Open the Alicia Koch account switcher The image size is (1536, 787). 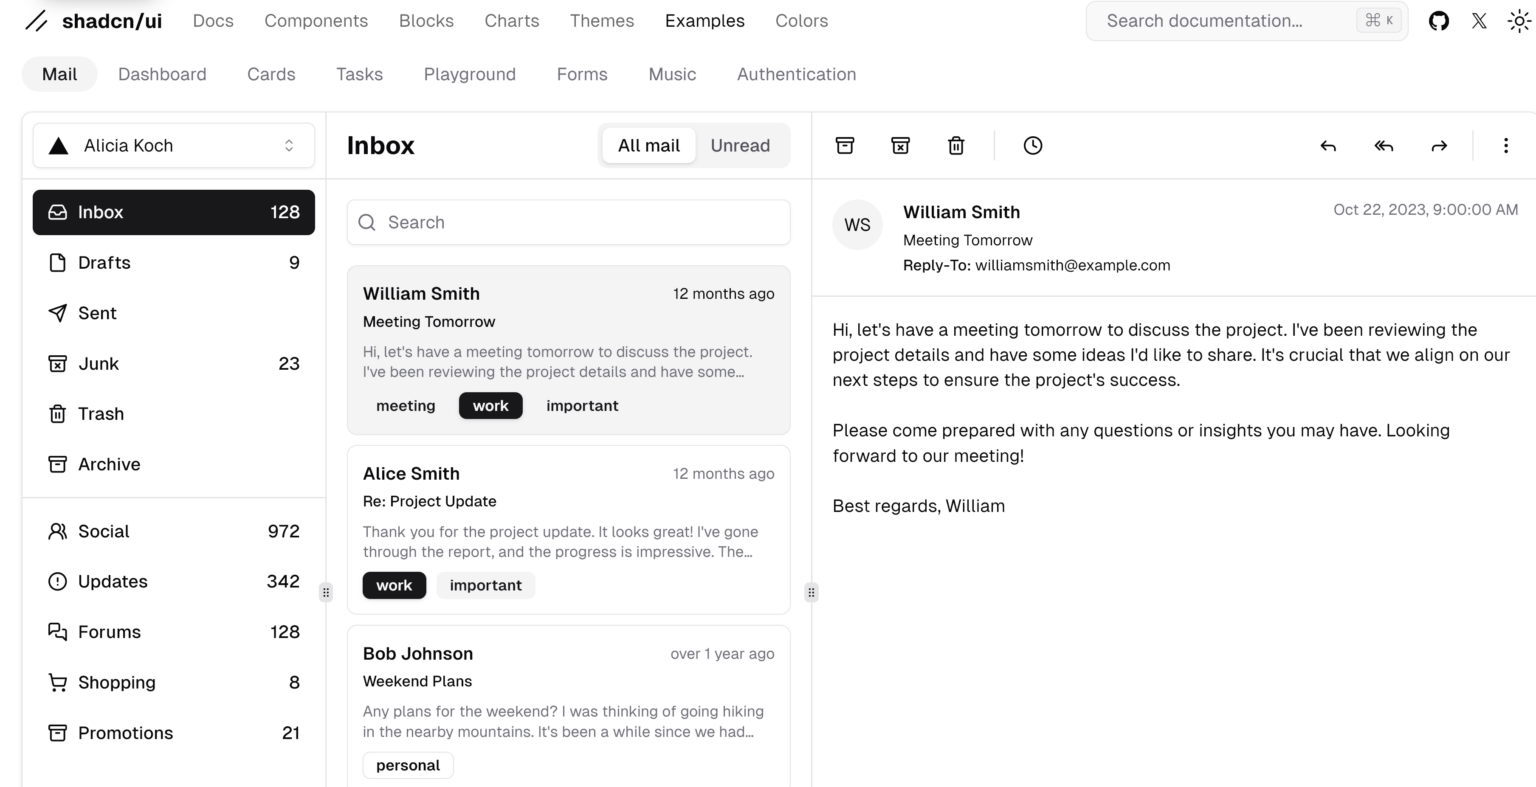point(173,145)
